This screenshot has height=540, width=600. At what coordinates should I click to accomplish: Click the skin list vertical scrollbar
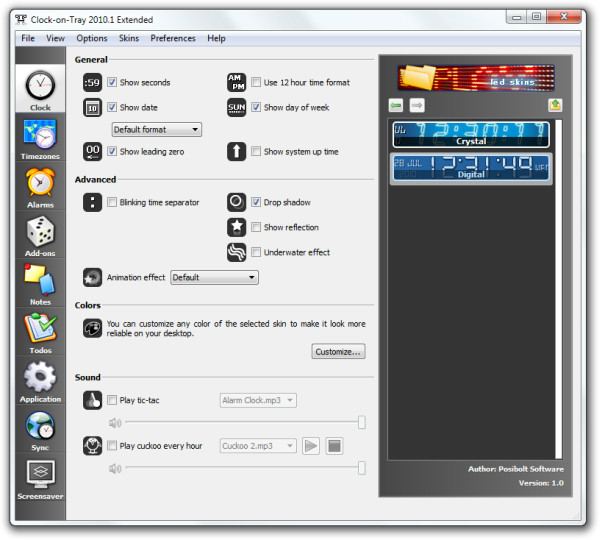[x=559, y=289]
